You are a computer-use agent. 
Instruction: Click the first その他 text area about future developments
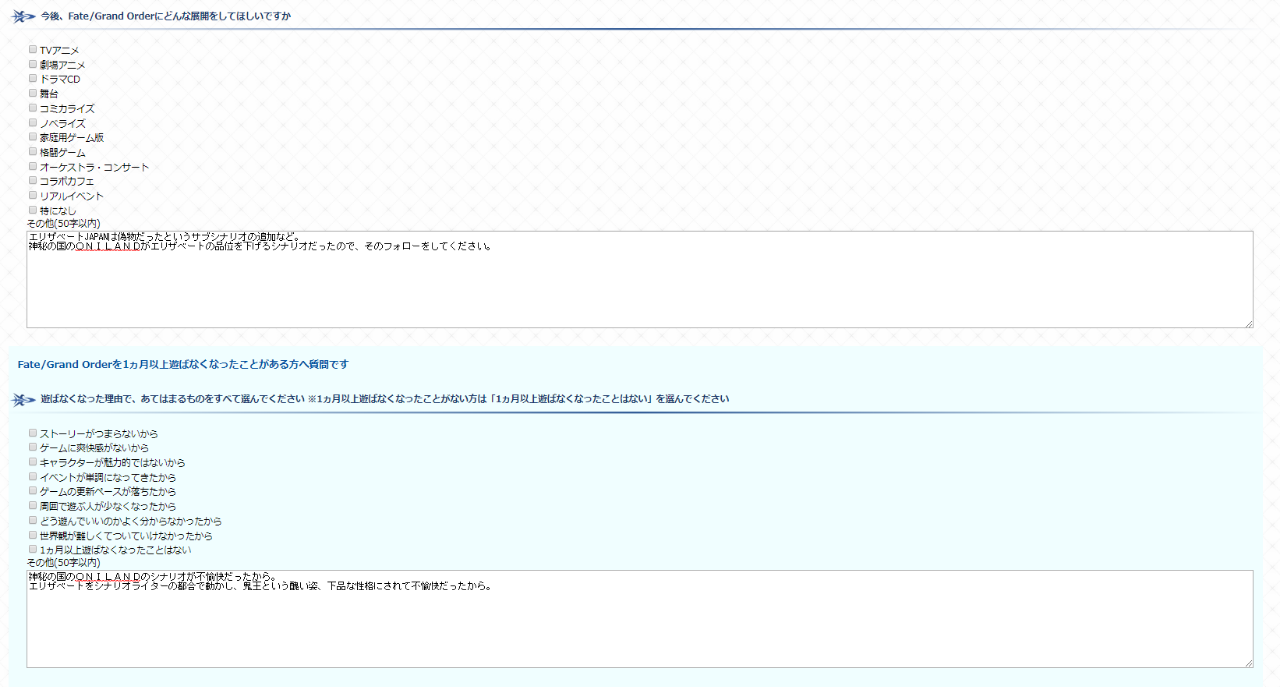639,285
